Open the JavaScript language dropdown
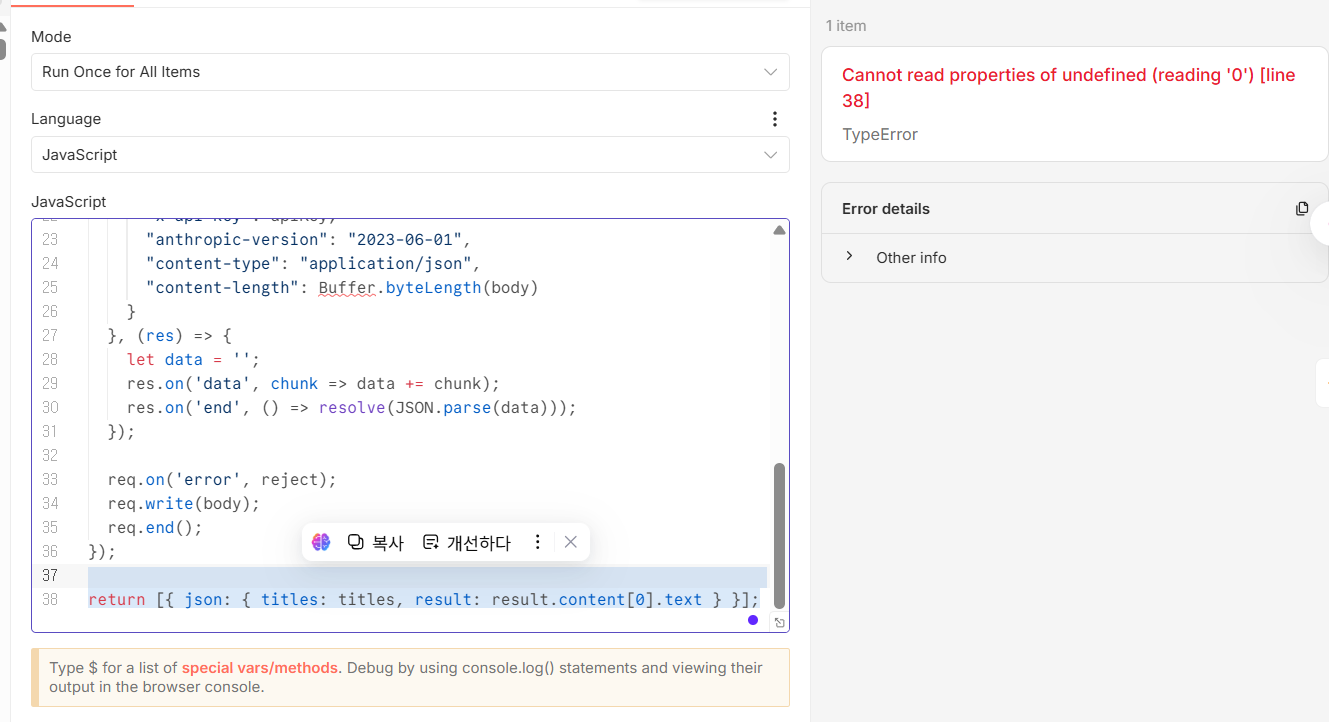Screen dimensions: 1329x722 click(410, 155)
